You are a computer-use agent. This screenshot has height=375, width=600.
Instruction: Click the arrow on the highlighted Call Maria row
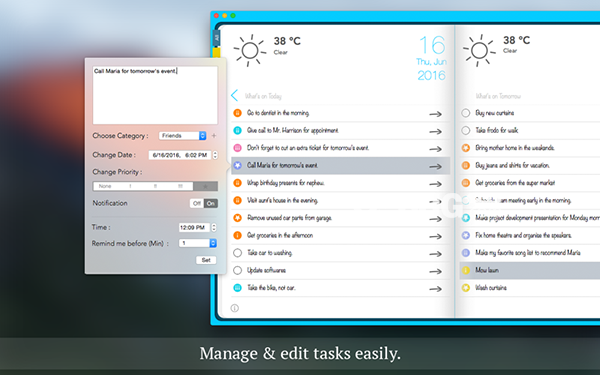click(x=435, y=166)
